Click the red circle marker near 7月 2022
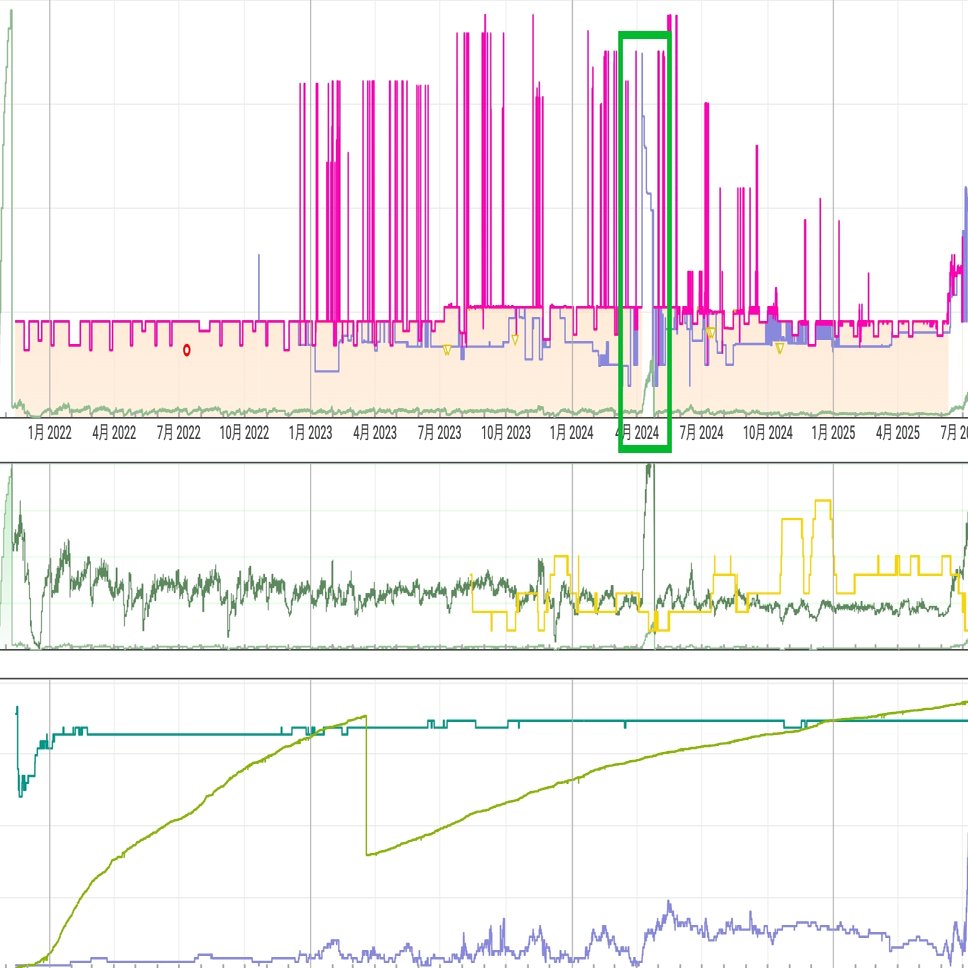 click(x=186, y=350)
